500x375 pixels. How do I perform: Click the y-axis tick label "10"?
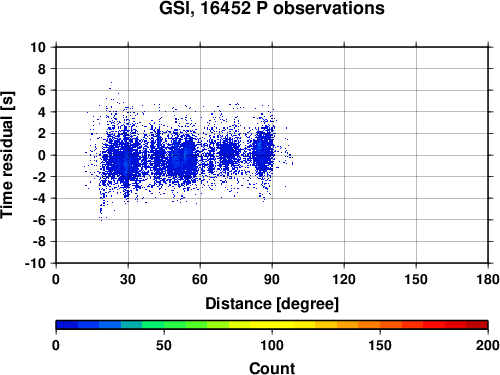[38, 47]
